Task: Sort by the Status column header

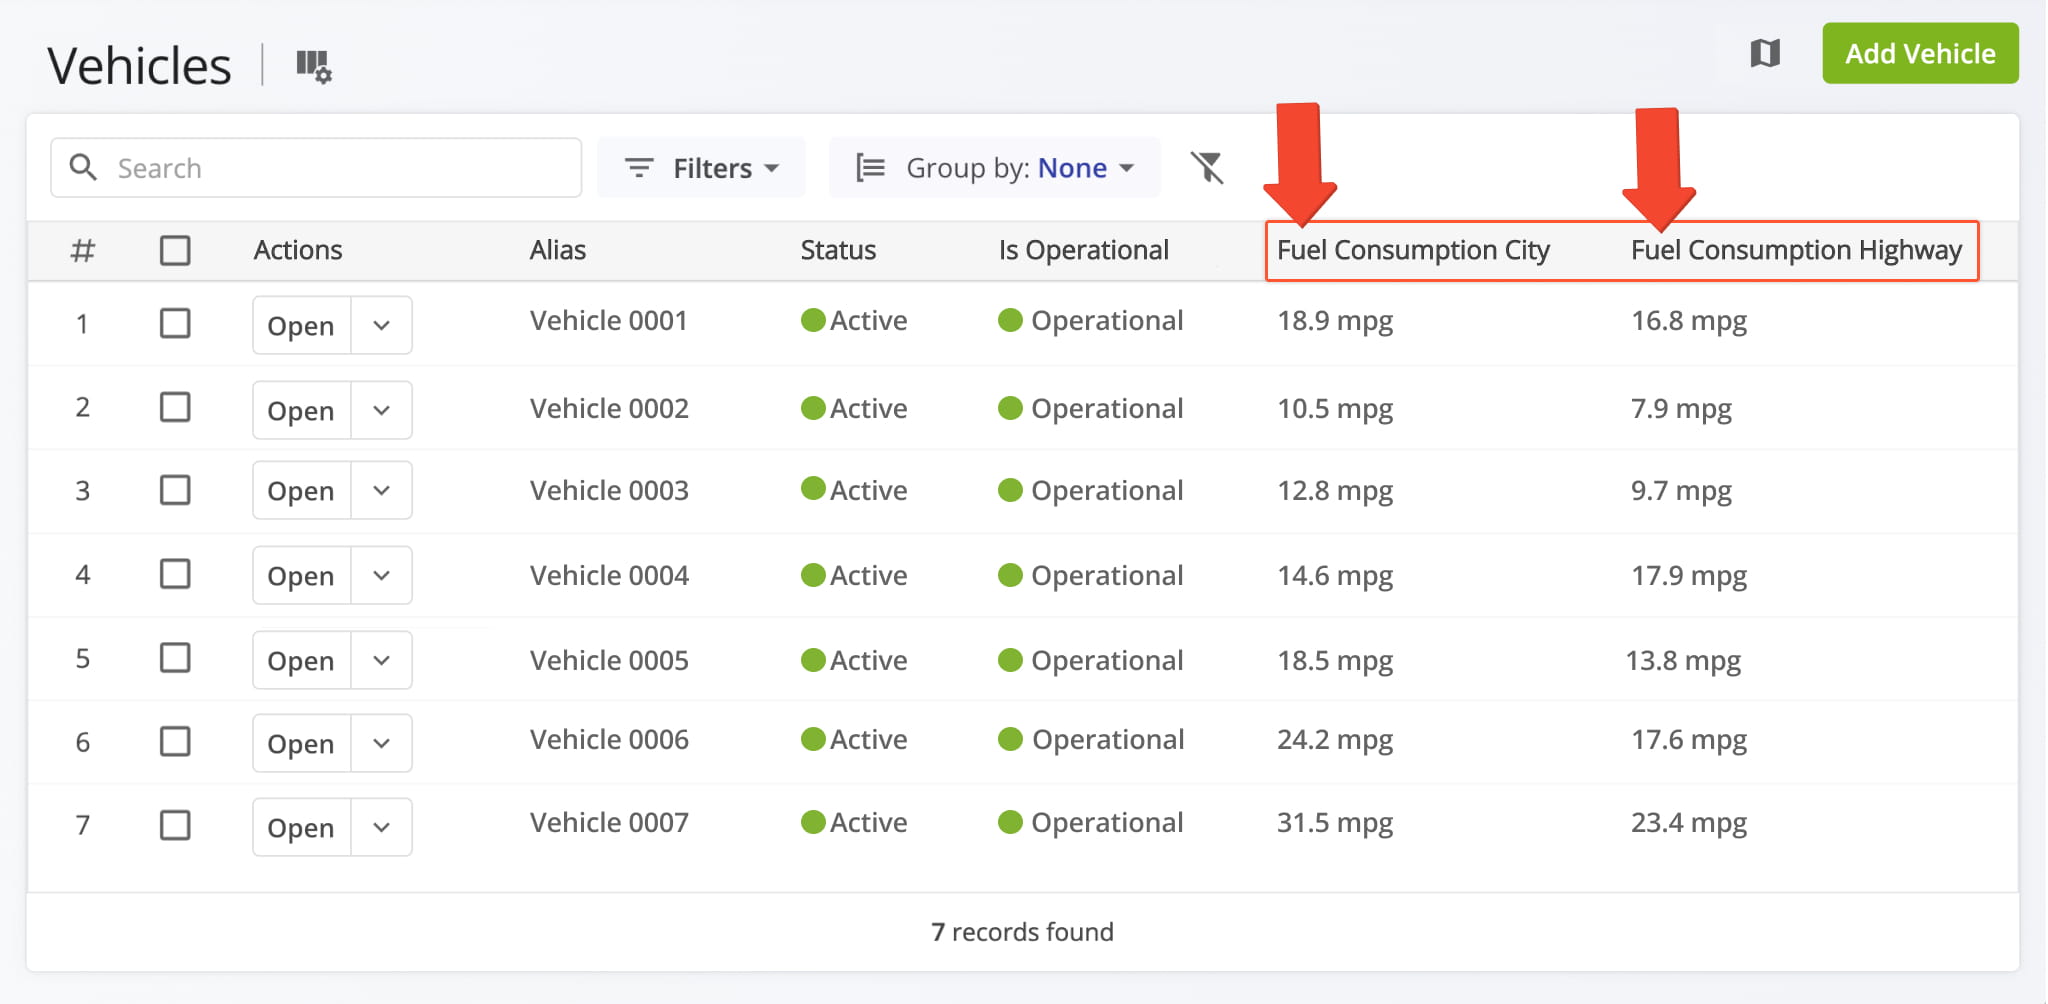Action: (838, 250)
